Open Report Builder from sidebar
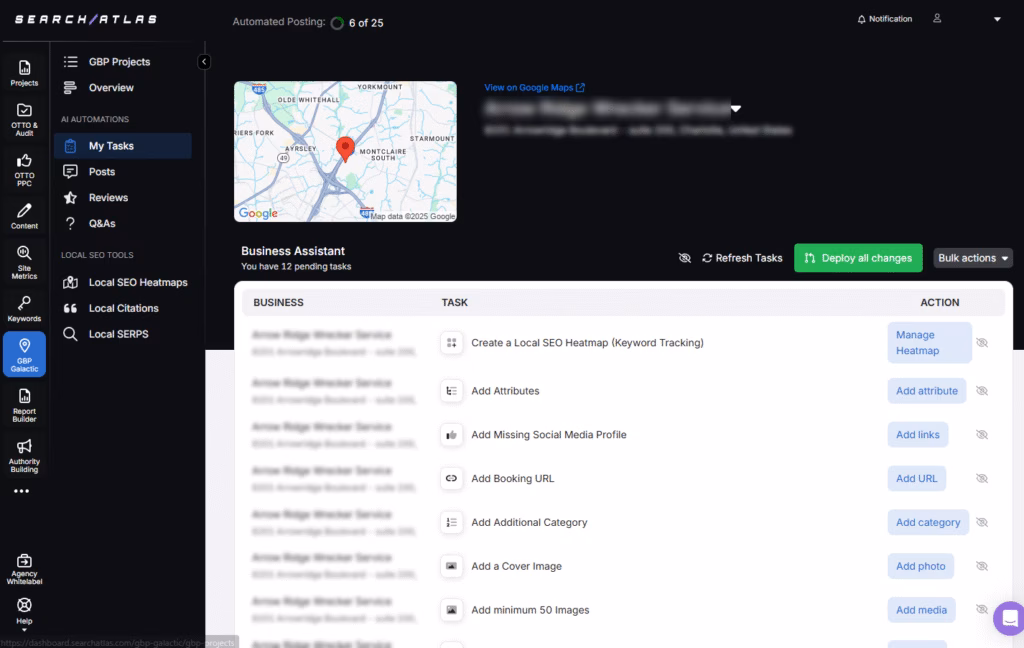The height and width of the screenshot is (648, 1024). (x=24, y=401)
